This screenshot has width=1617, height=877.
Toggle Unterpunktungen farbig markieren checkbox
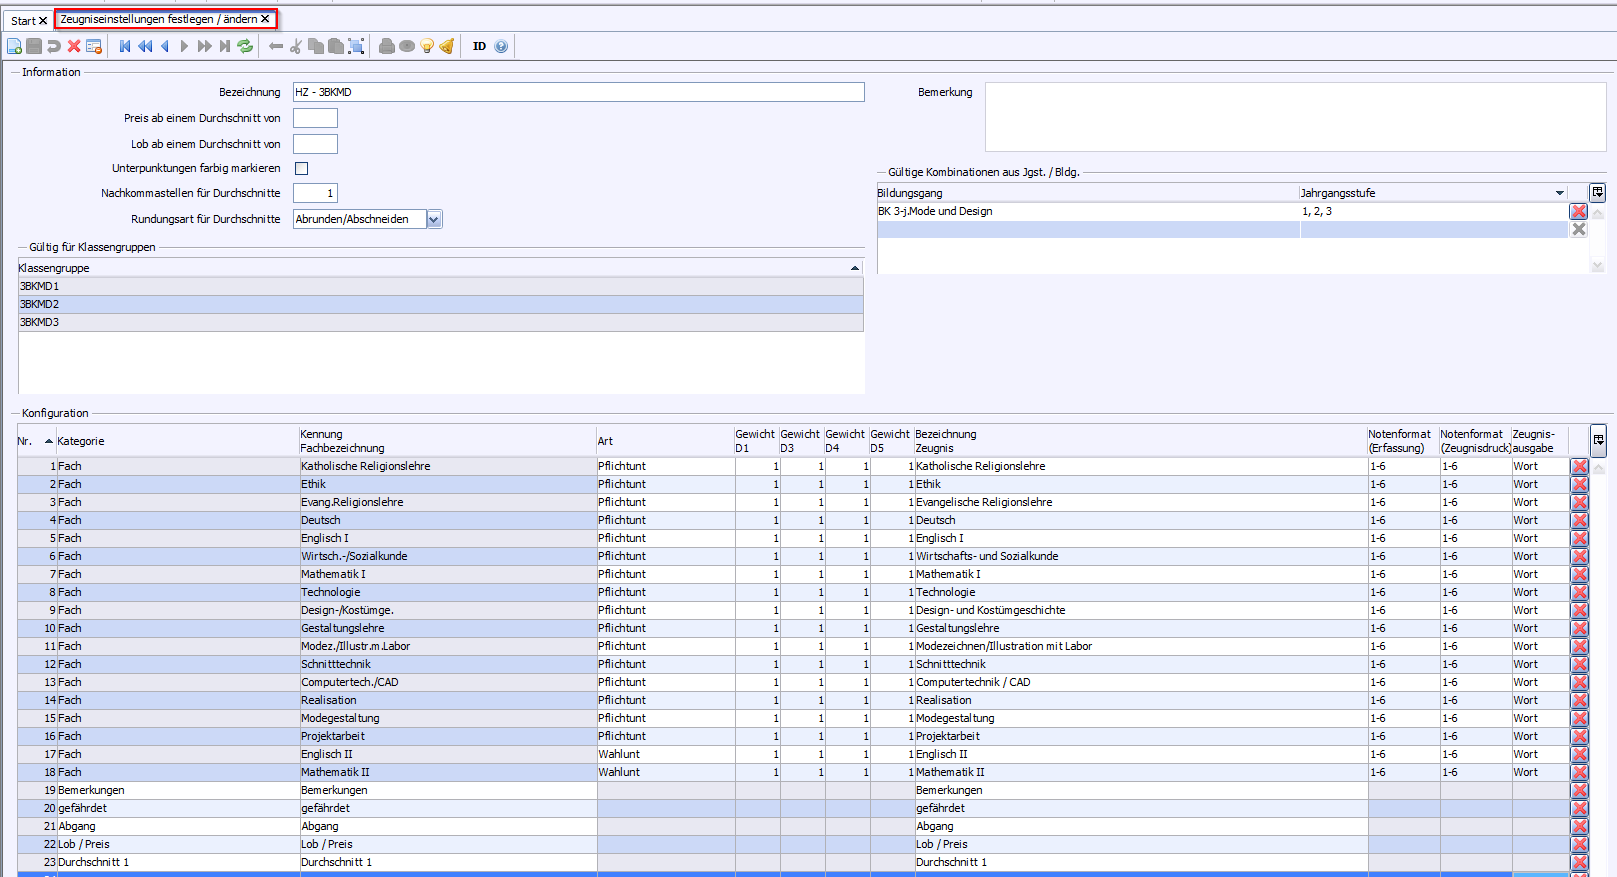(301, 169)
